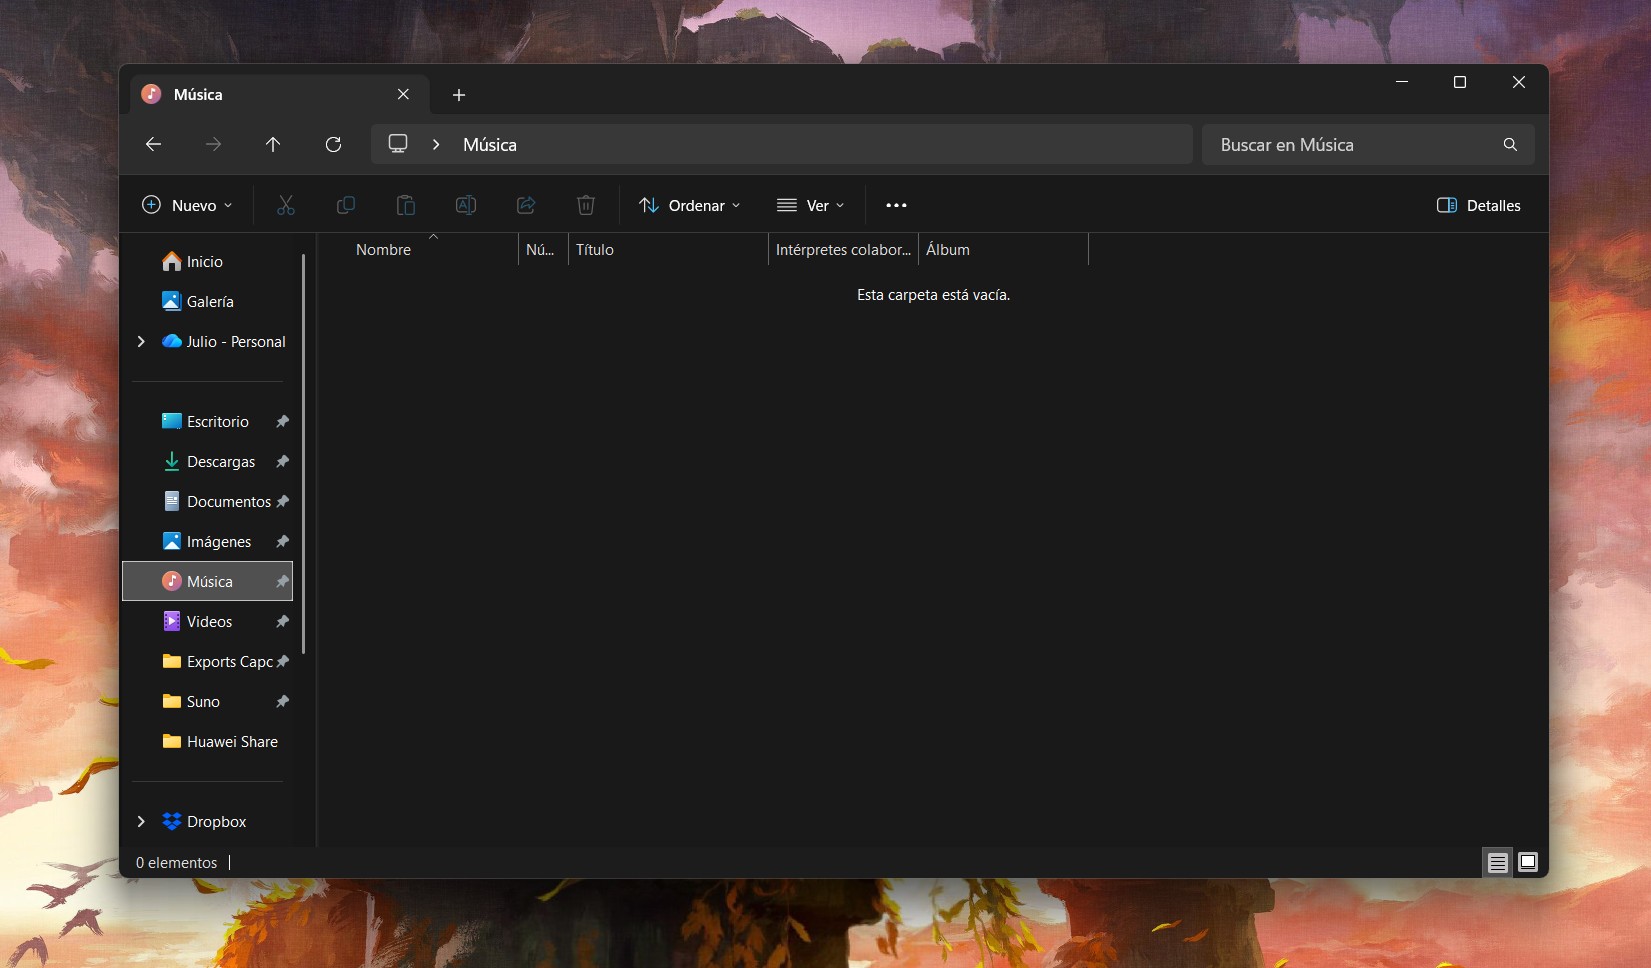Click the sidebar vertical scrollbar
The image size is (1651, 968).
303,450
